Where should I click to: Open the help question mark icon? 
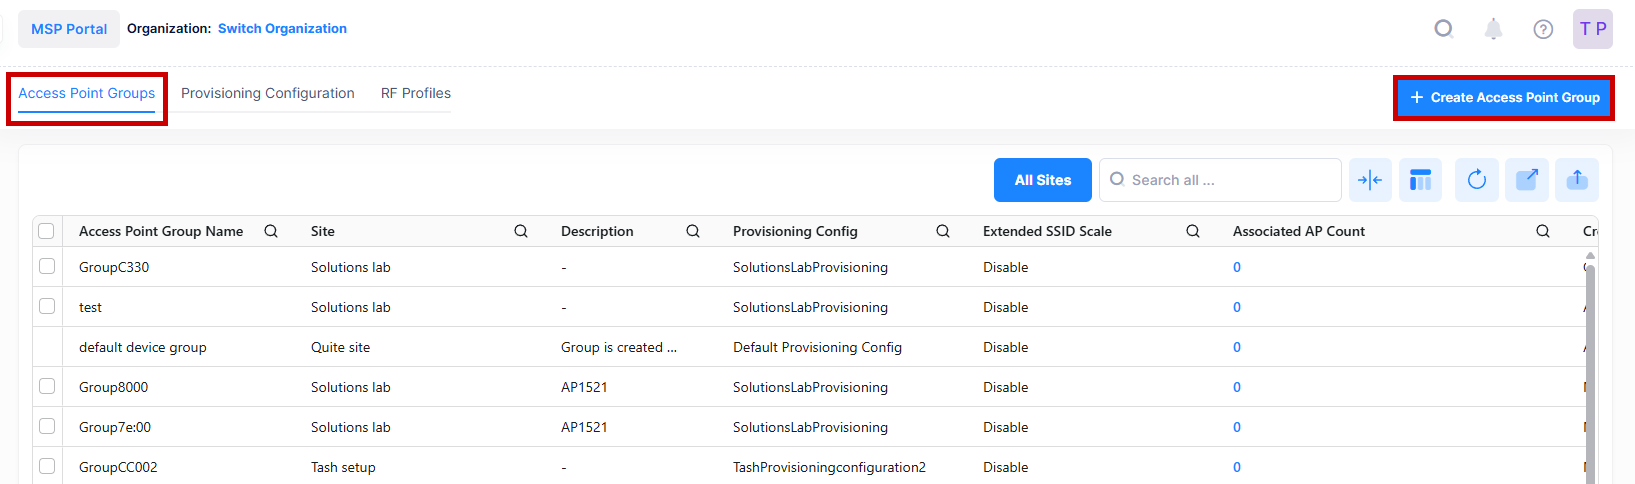click(1543, 29)
